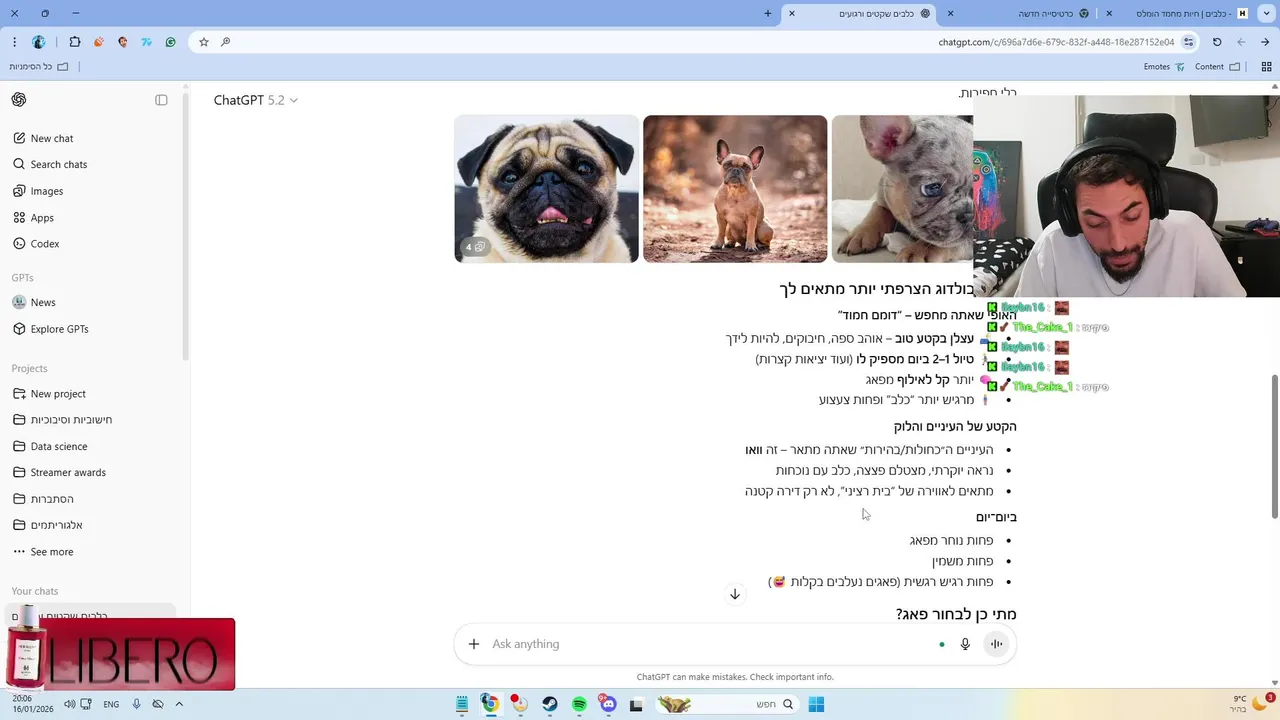Bookmark this page with the star icon
The width and height of the screenshot is (1280, 720).
coord(204,42)
